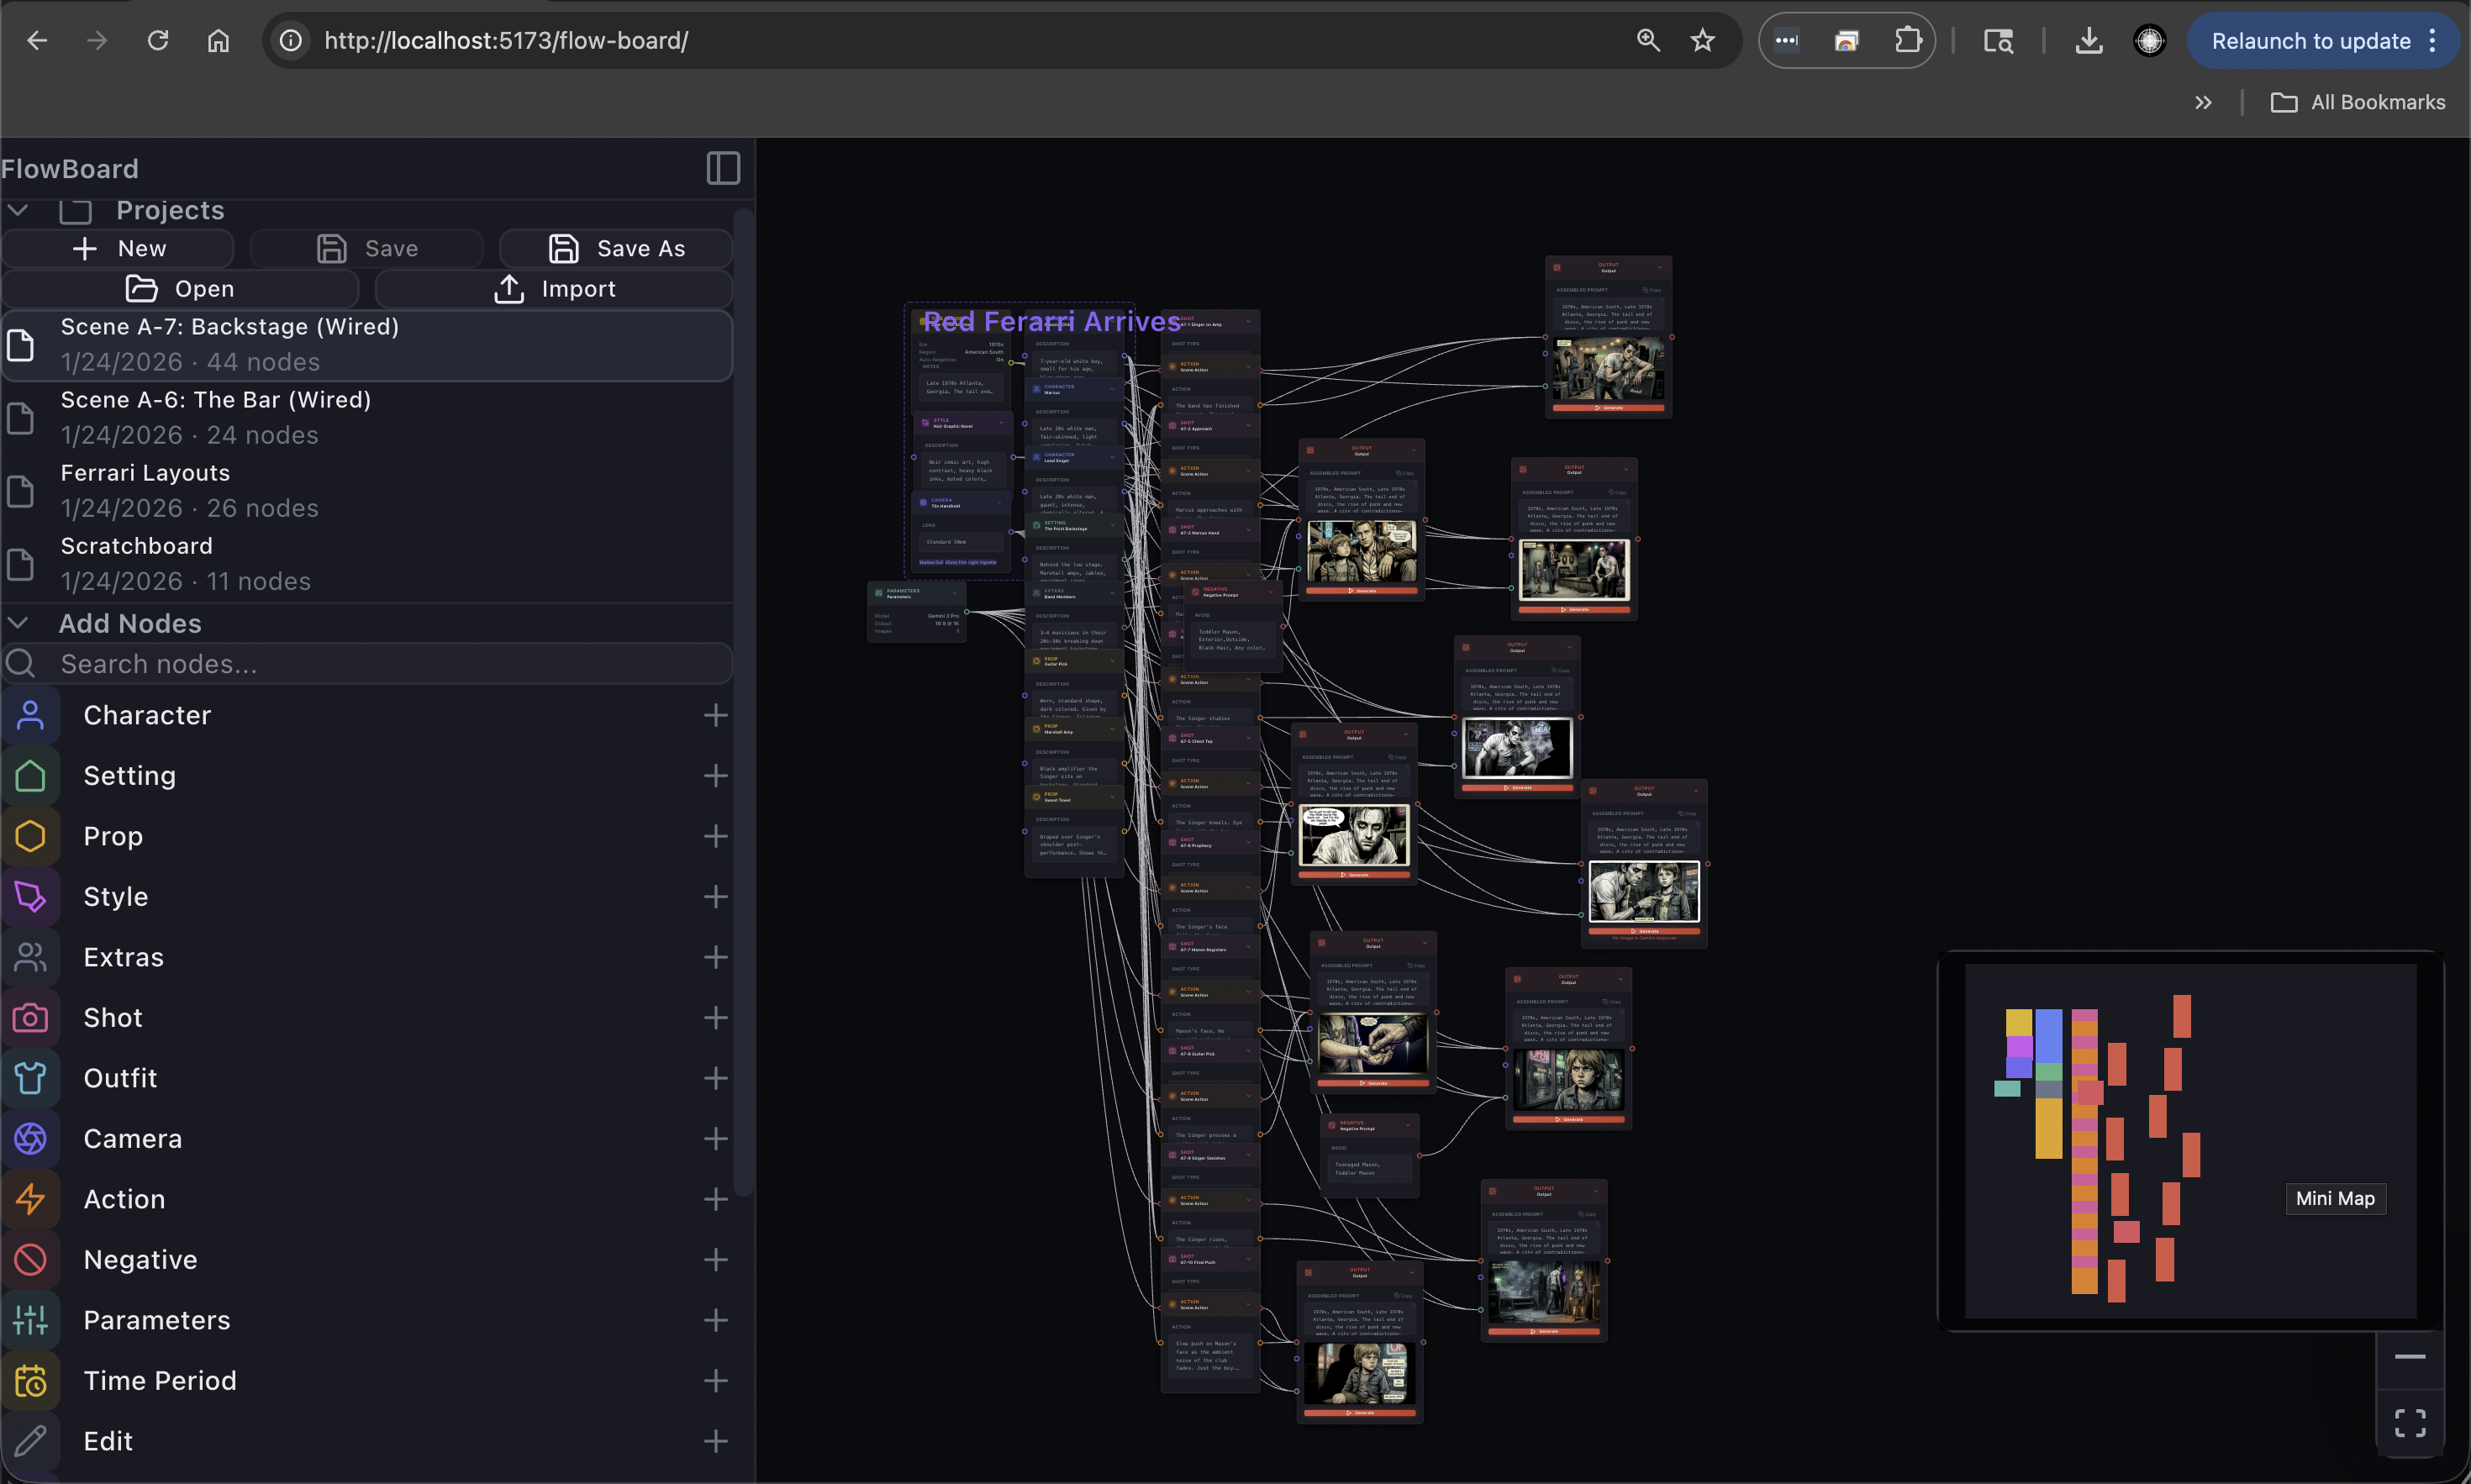Viewport: 2471px width, 1484px height.
Task: Open All Bookmarks
Action: pyautogui.click(x=2356, y=101)
